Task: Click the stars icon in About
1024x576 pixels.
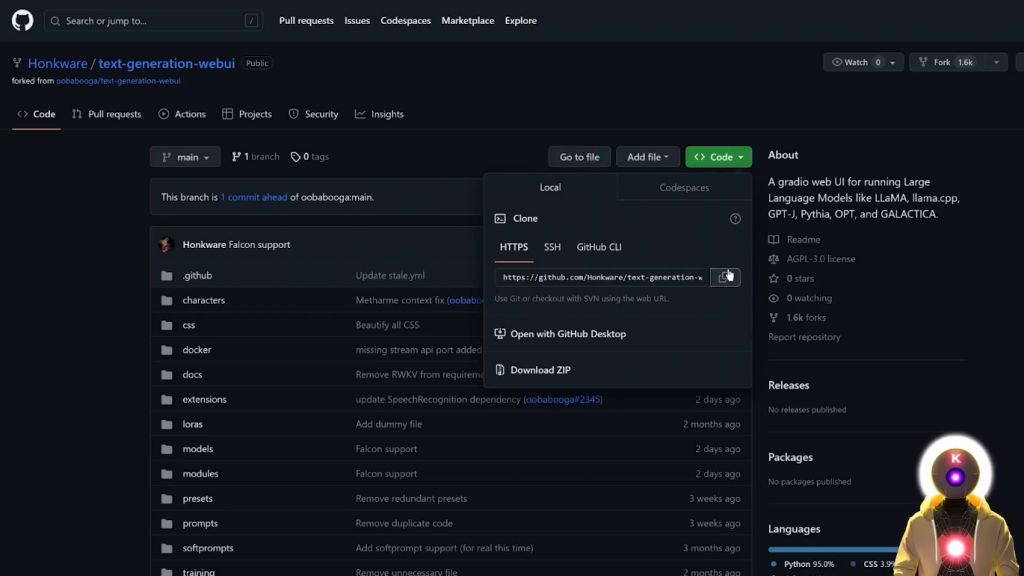Action: pos(773,278)
